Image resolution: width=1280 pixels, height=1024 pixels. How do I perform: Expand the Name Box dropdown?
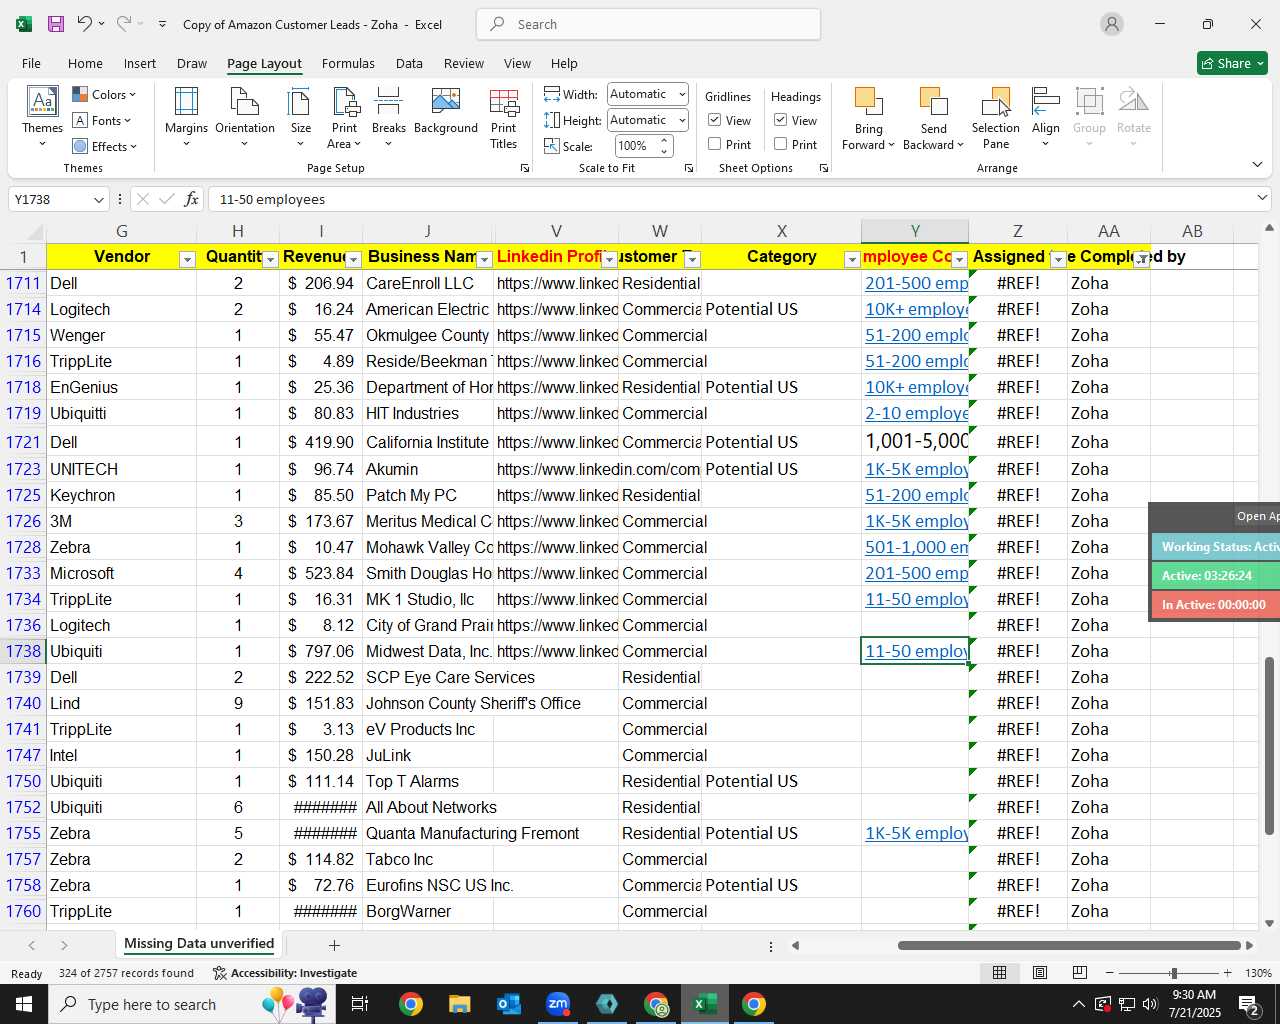click(98, 200)
